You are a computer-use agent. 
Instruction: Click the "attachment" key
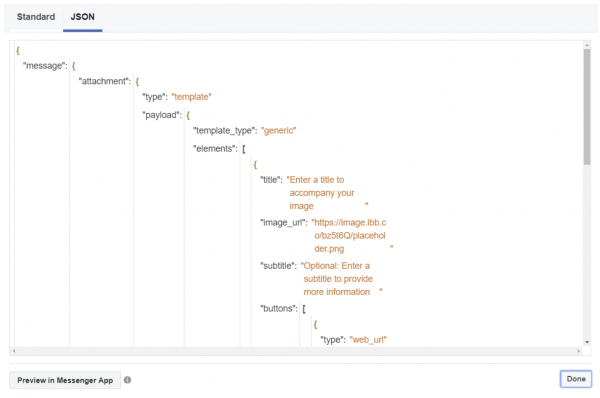104,81
